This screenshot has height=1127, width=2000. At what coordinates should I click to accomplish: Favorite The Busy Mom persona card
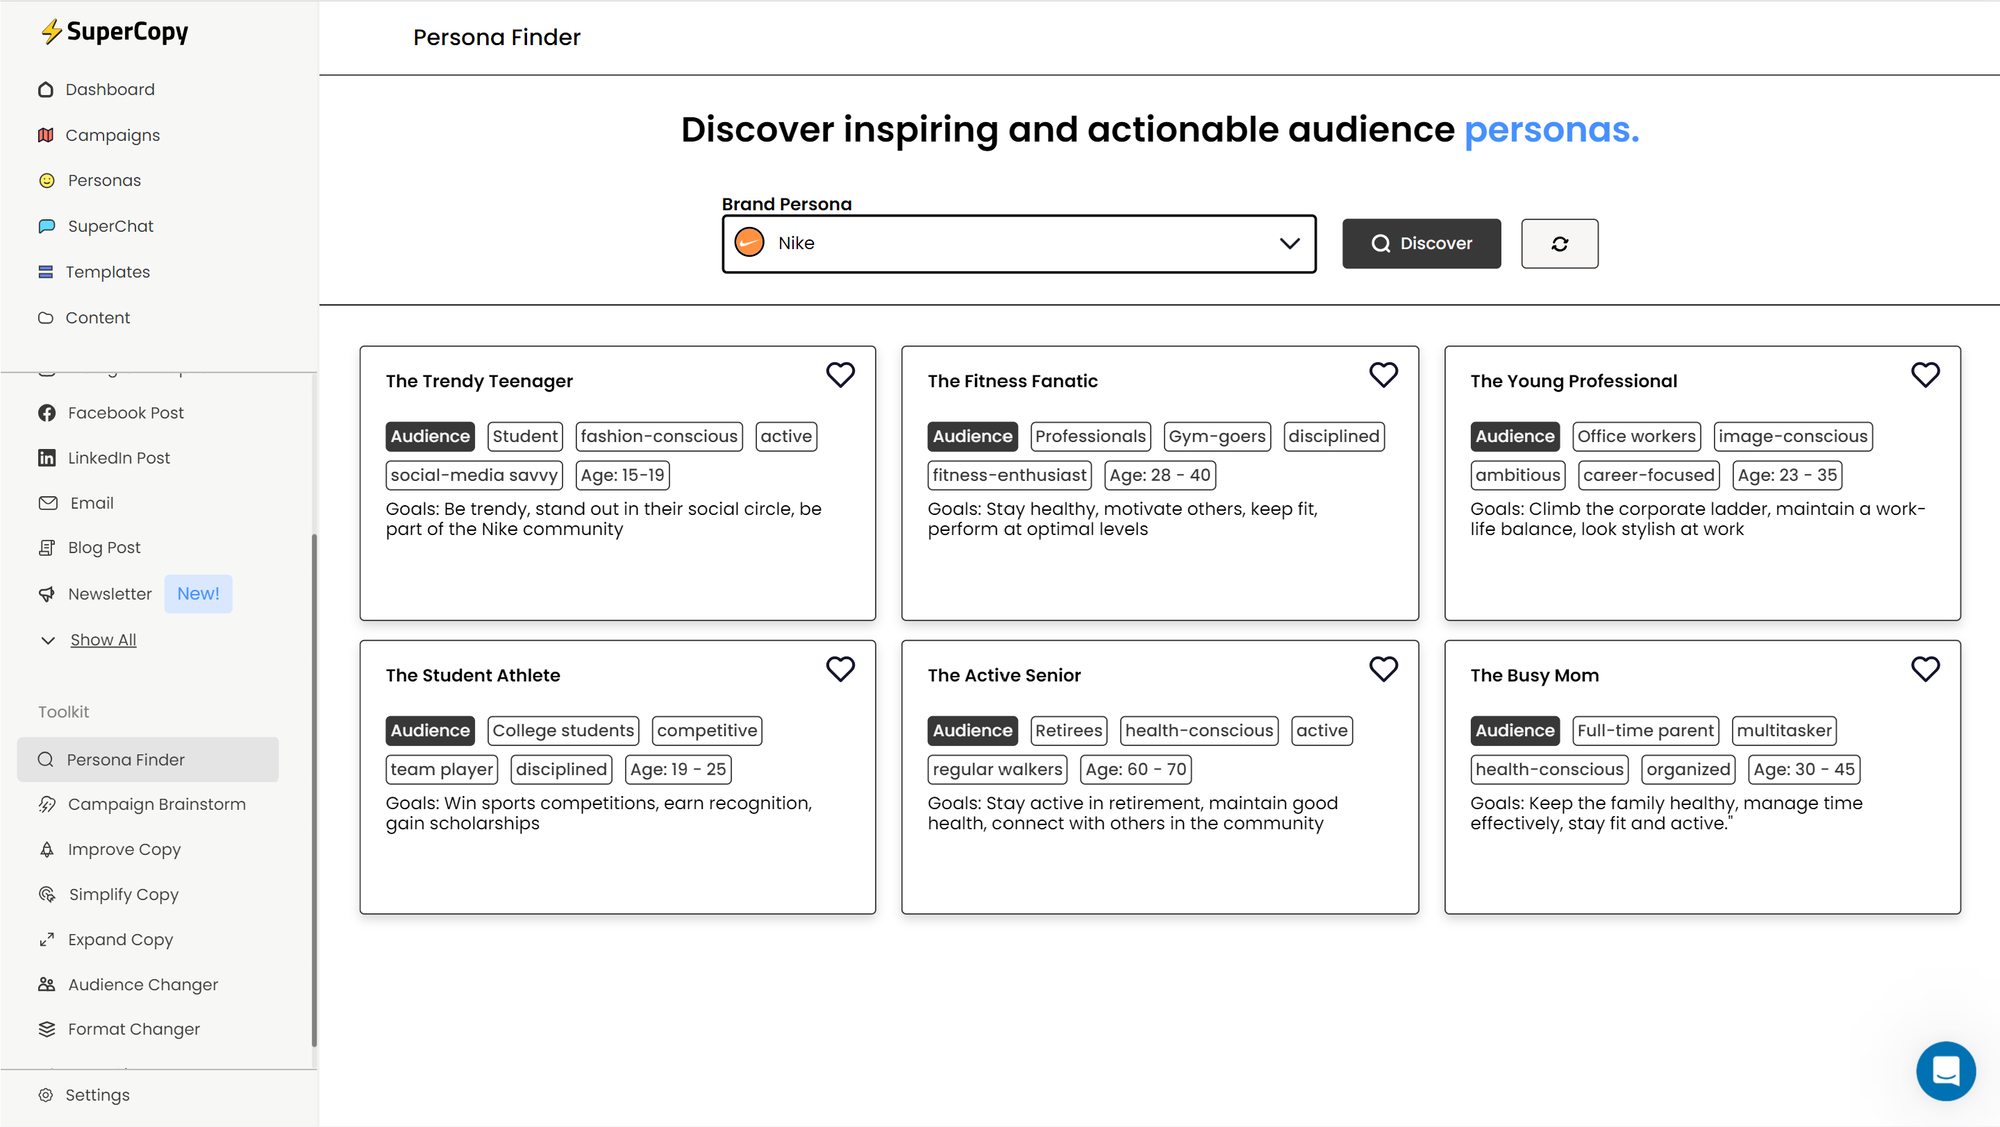pyautogui.click(x=1926, y=669)
